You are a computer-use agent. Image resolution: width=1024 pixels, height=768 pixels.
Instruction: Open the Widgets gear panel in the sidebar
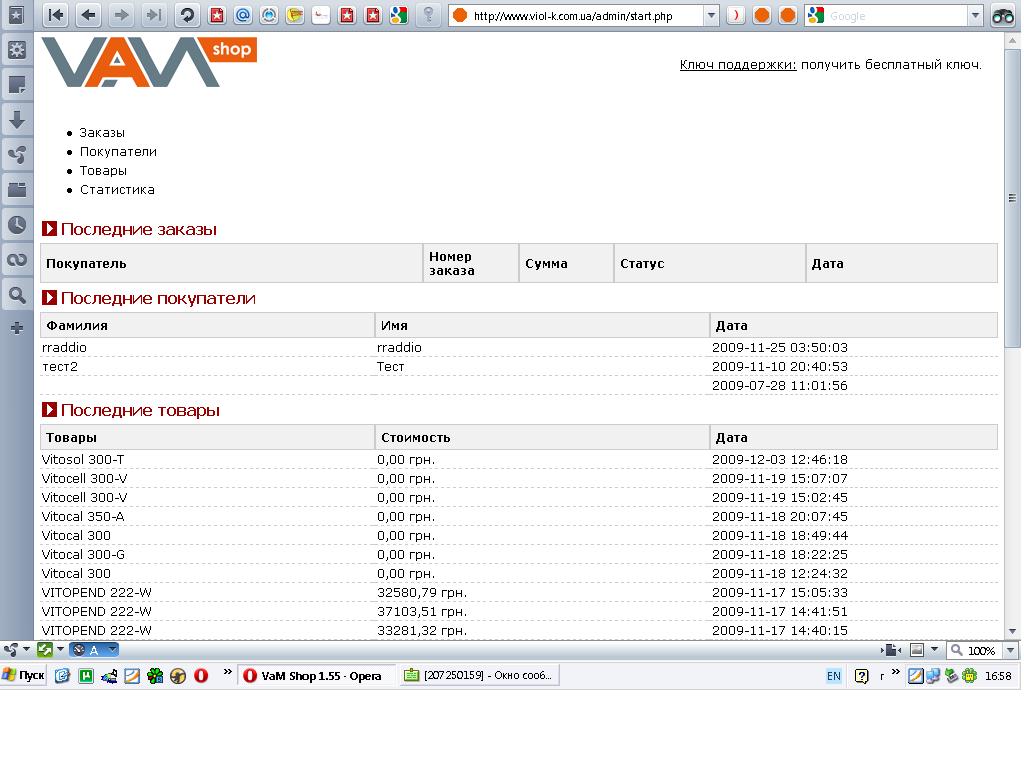click(x=17, y=50)
